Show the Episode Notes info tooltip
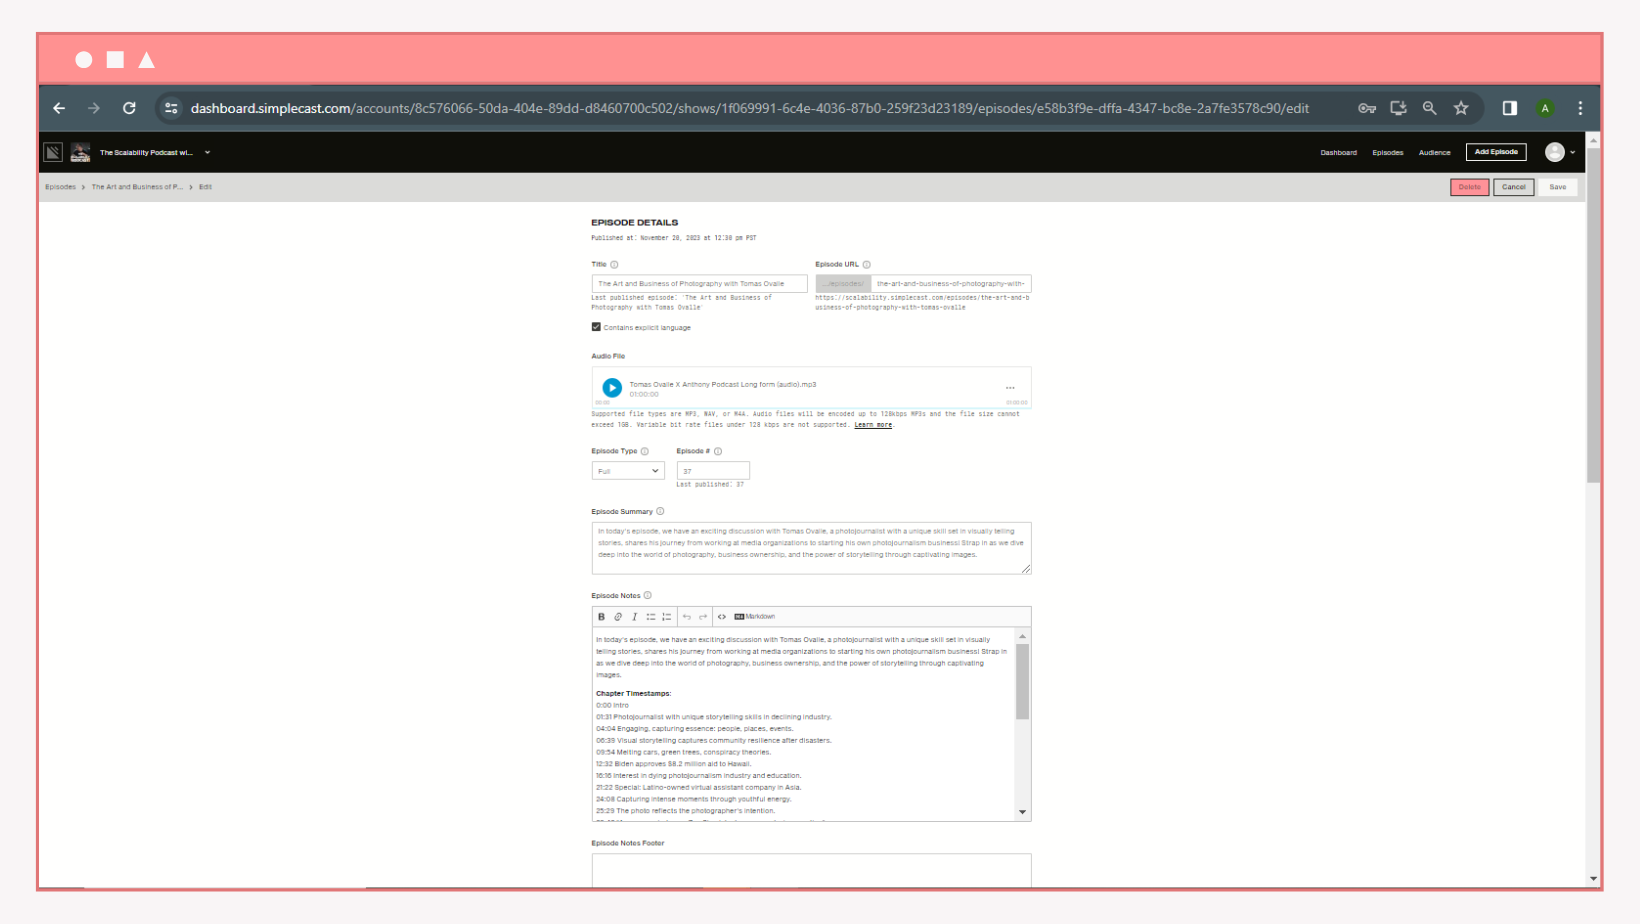1640x924 pixels. (x=647, y=596)
